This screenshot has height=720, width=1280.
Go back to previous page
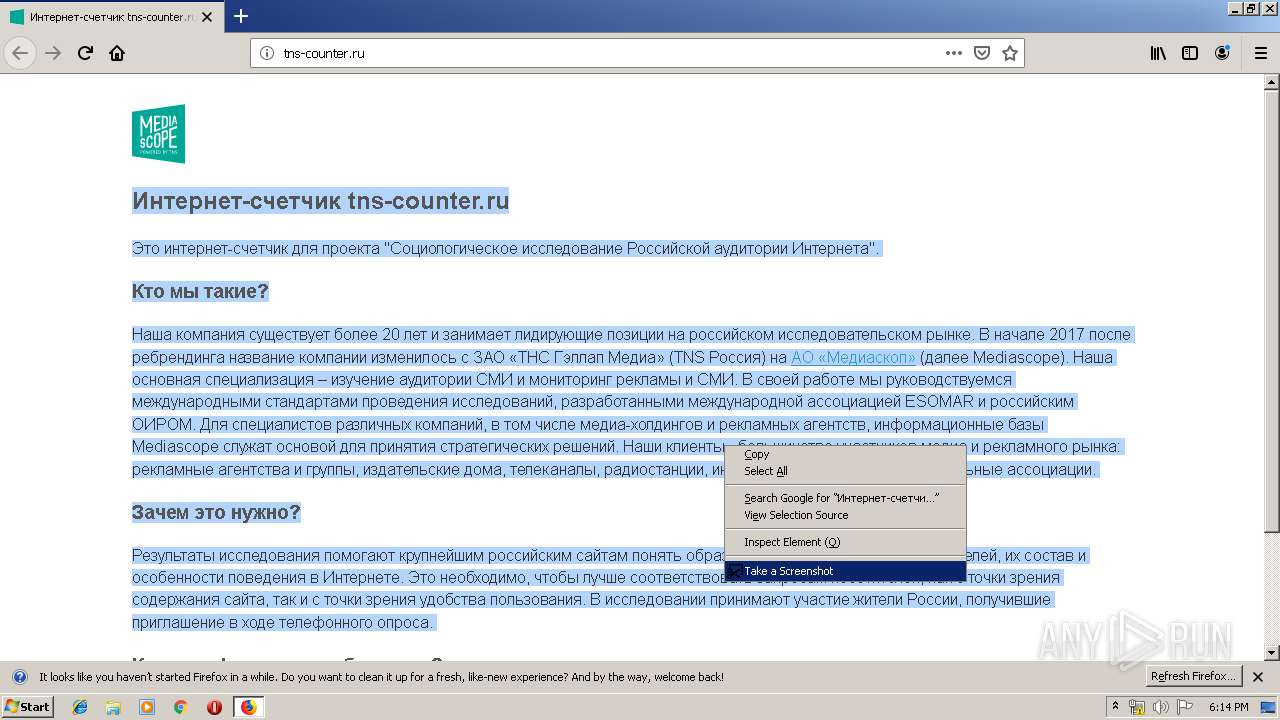click(20, 53)
